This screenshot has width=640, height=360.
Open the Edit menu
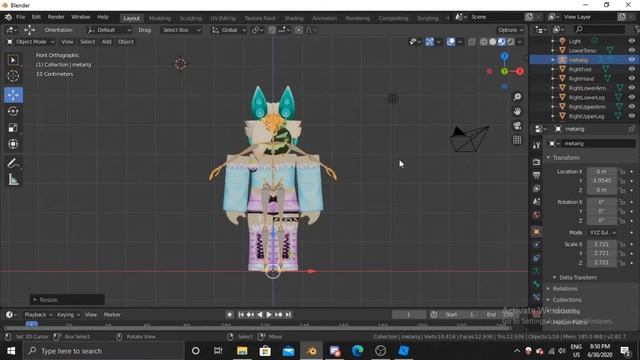pyautogui.click(x=36, y=17)
